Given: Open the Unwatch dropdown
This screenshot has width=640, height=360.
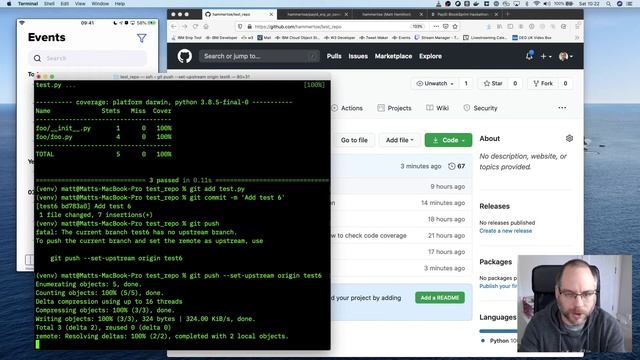Looking at the screenshot, I should (435, 83).
